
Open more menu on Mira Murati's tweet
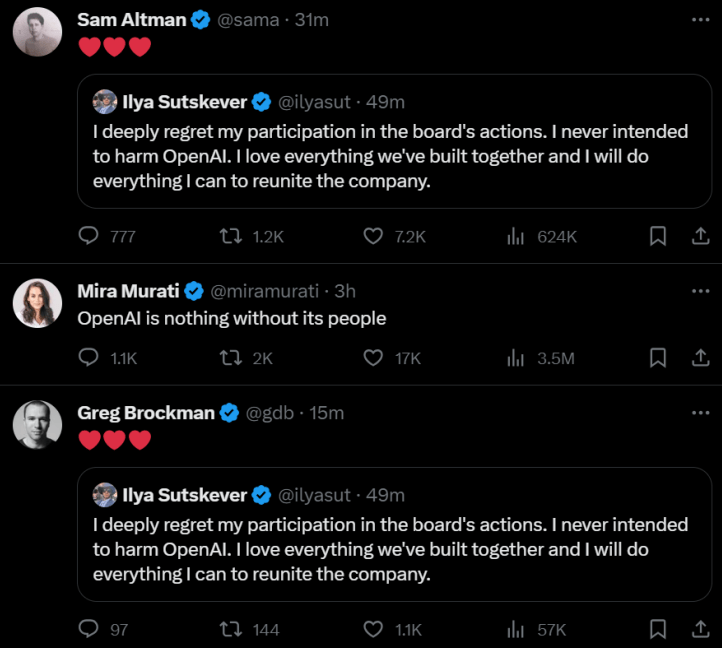(x=700, y=291)
